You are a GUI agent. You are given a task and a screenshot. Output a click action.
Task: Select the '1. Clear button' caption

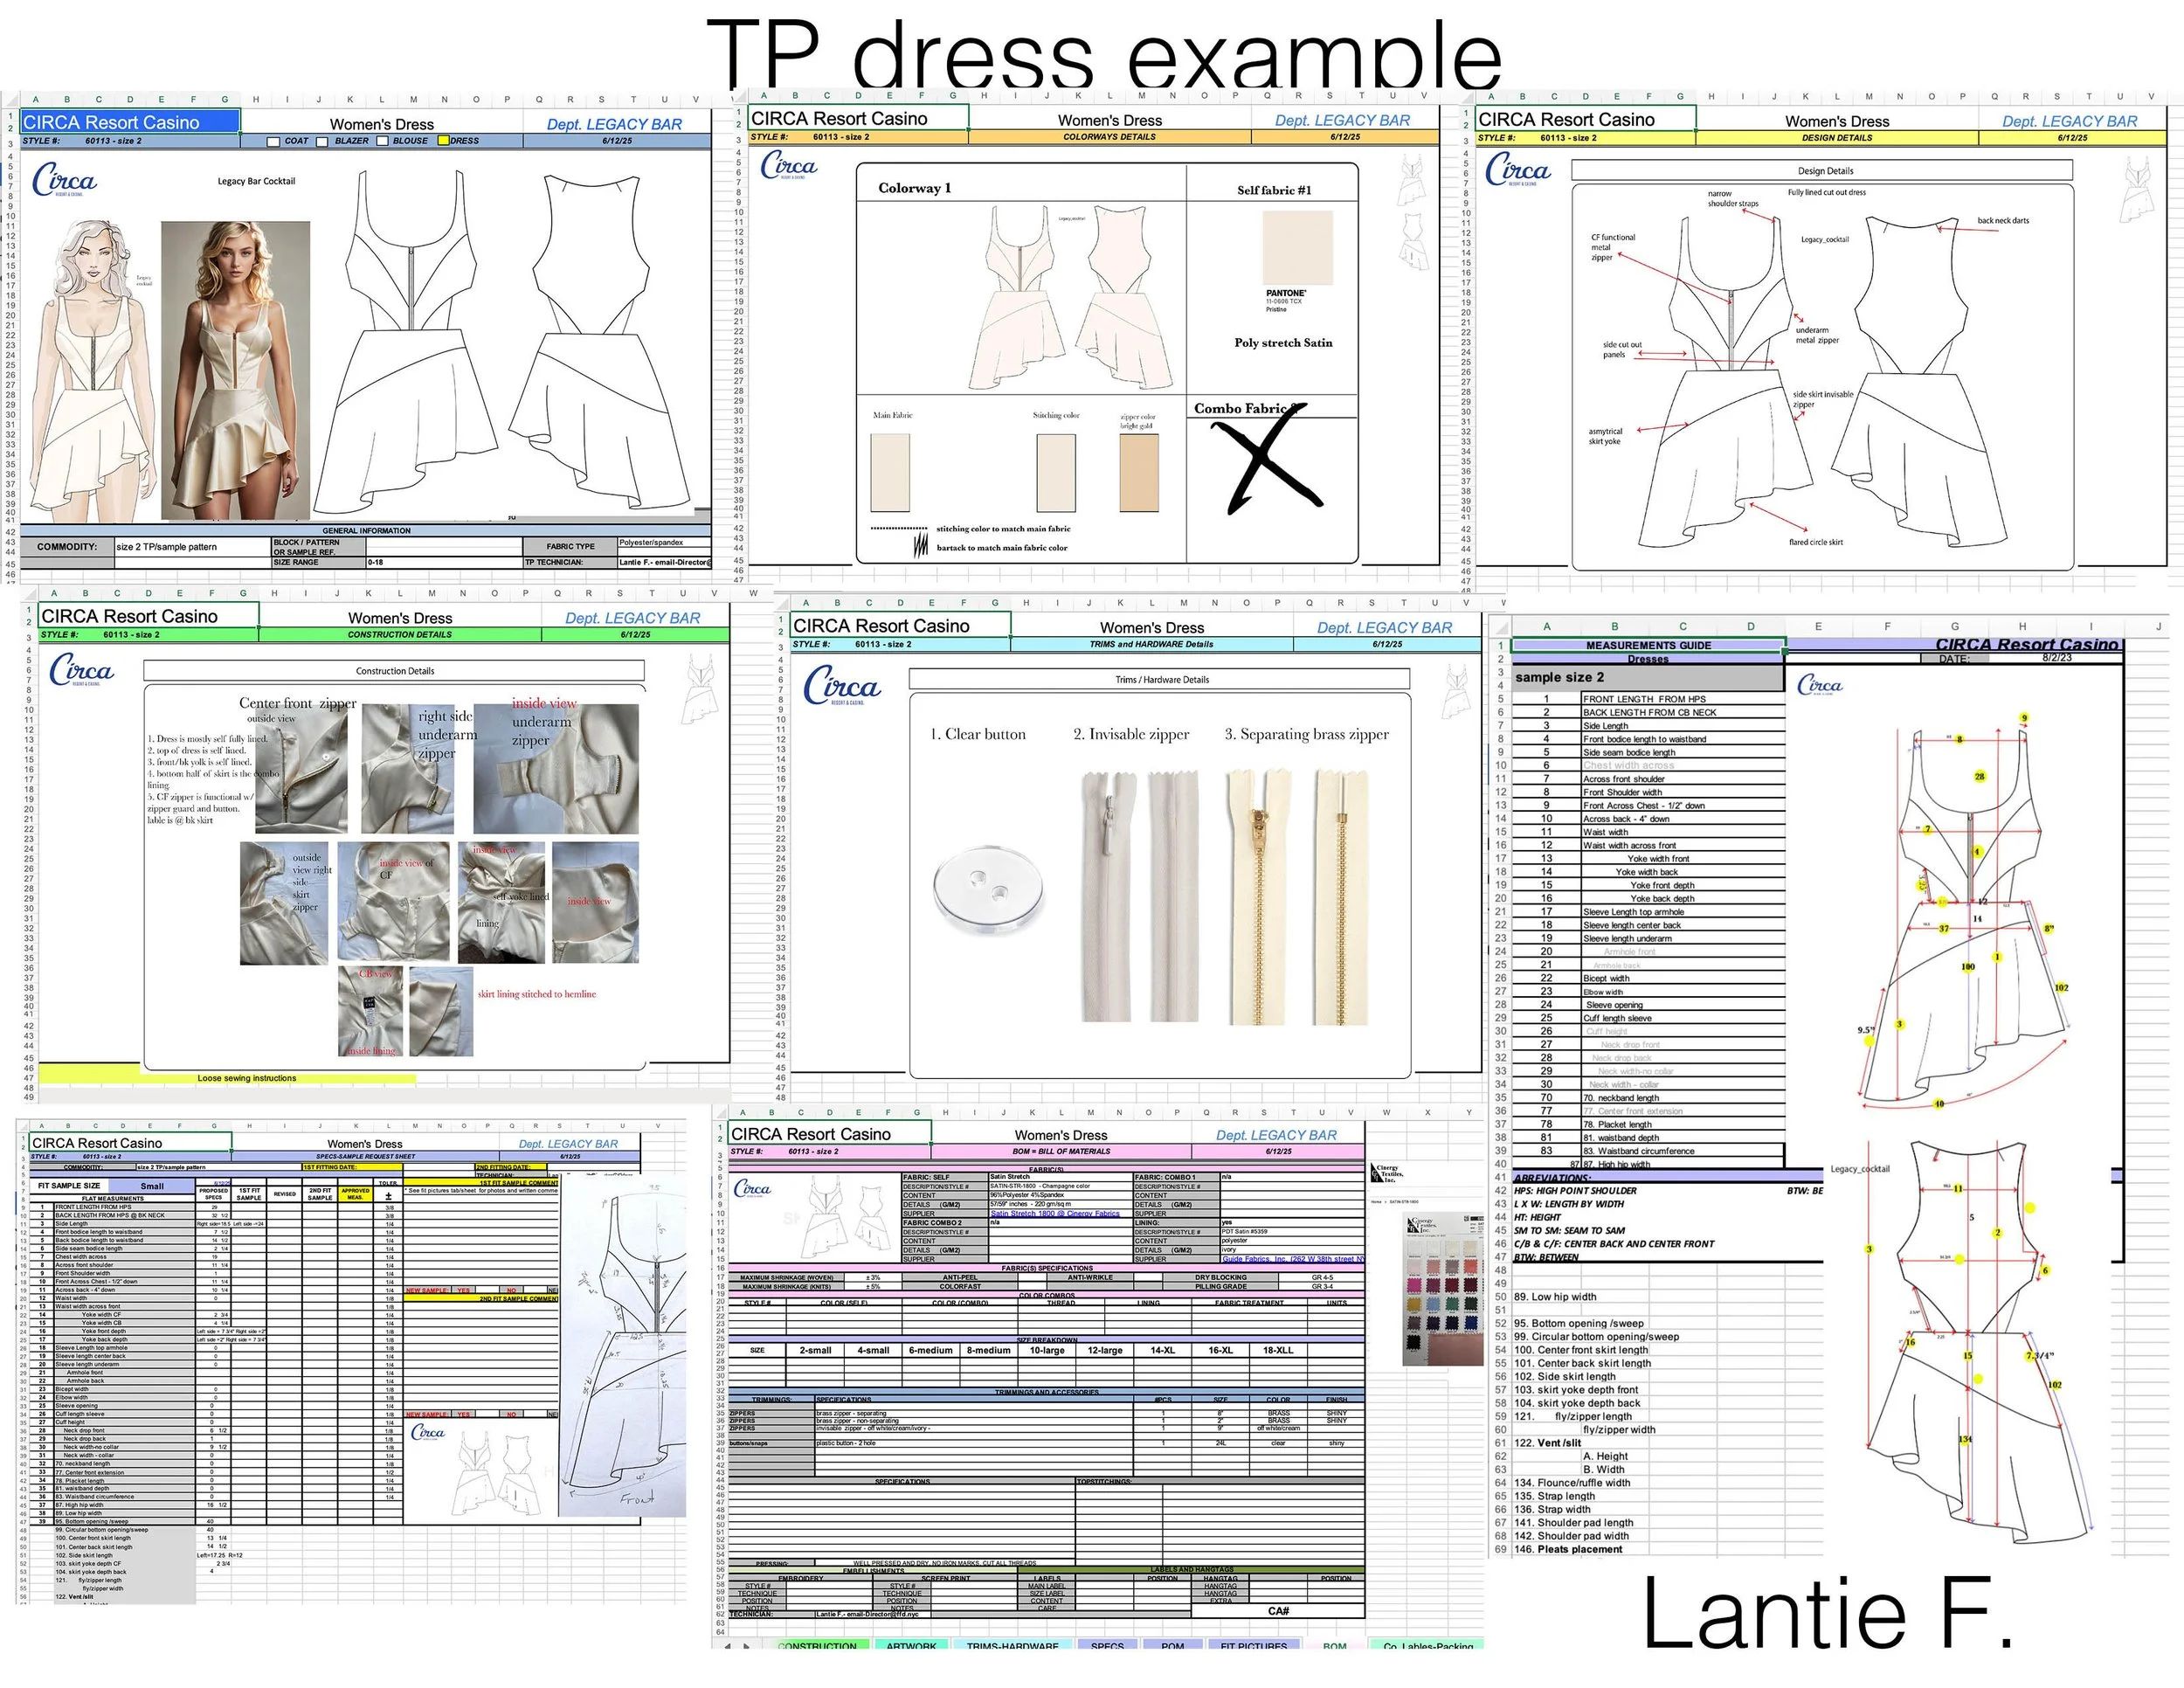tap(978, 734)
